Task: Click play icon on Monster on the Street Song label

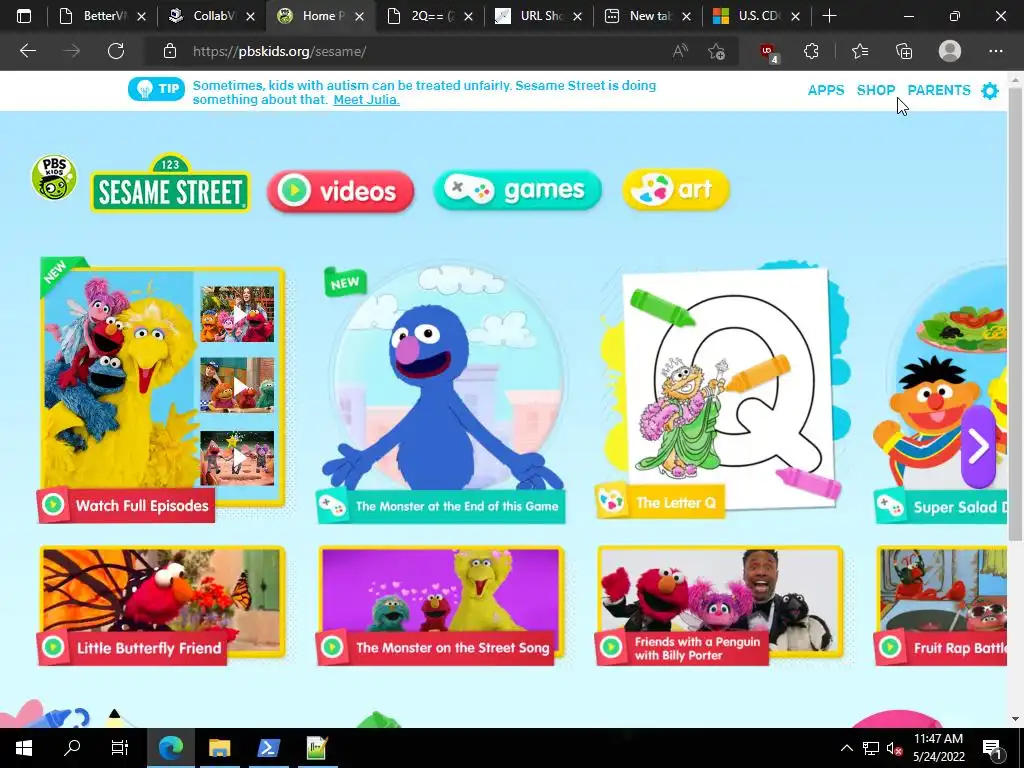Action: point(332,647)
